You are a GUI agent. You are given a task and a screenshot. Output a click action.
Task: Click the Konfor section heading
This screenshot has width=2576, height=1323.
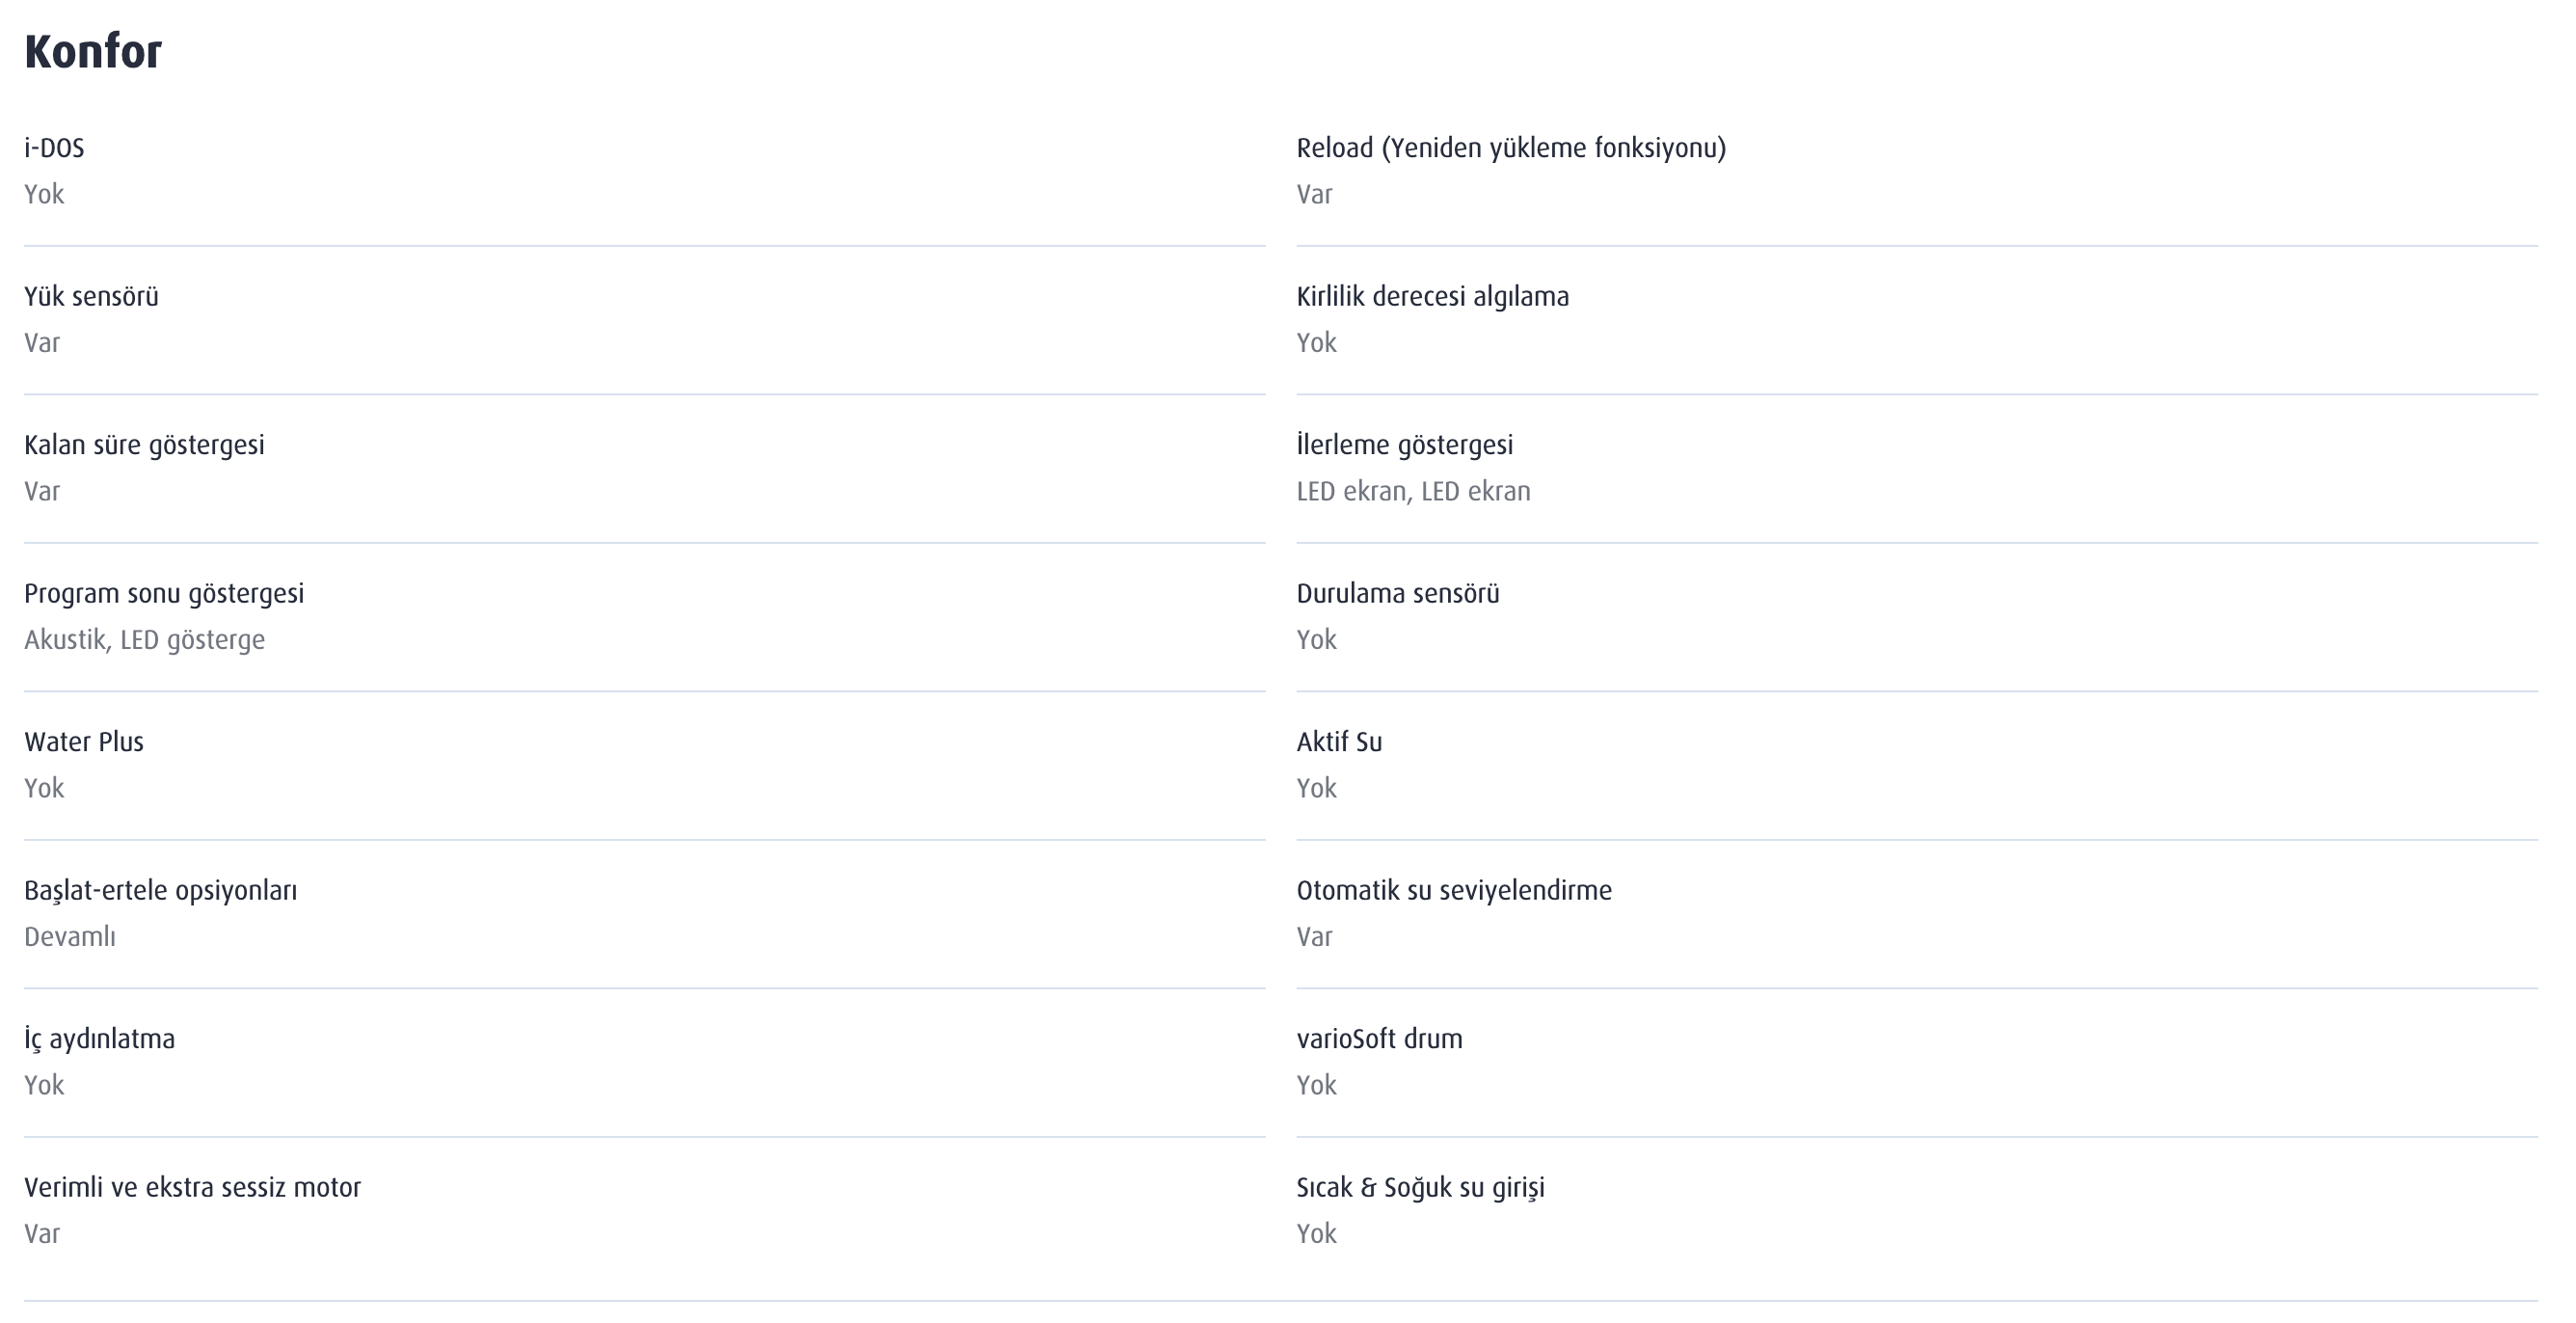[x=93, y=52]
